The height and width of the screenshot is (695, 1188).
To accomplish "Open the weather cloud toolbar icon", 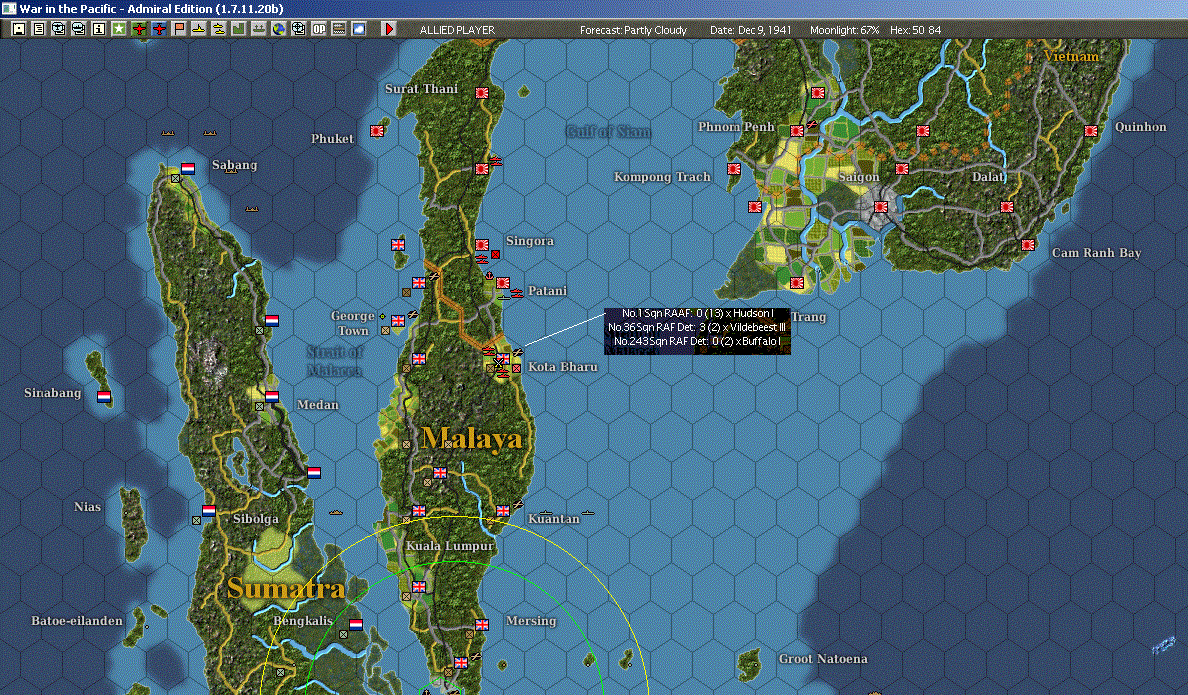I will 359,29.
